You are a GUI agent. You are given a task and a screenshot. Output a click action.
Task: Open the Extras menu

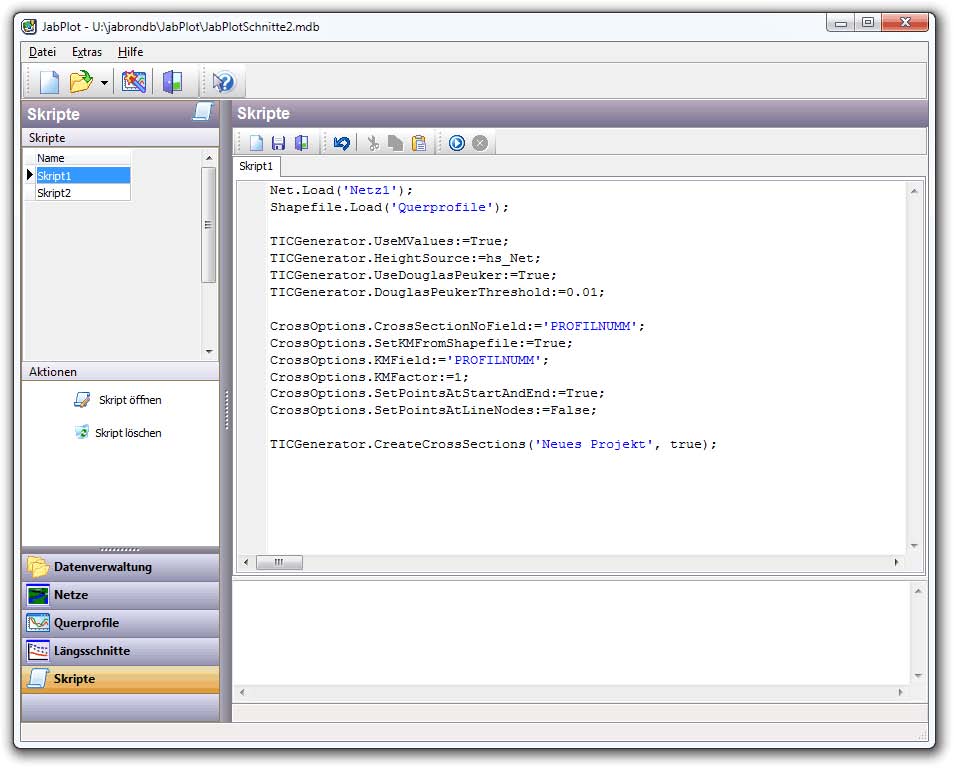click(x=87, y=52)
